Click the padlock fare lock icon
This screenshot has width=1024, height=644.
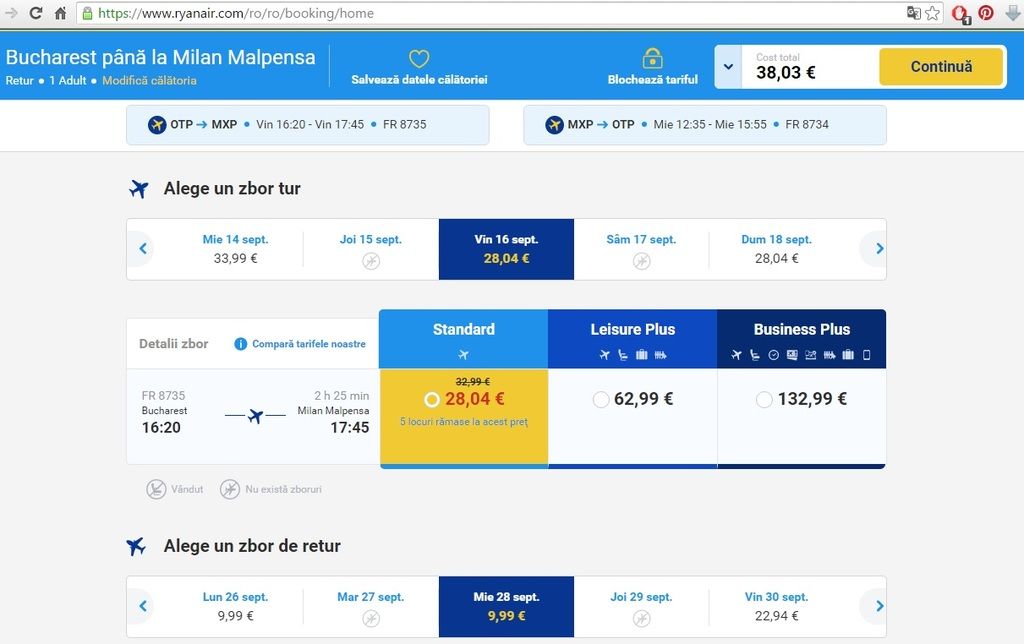point(652,58)
